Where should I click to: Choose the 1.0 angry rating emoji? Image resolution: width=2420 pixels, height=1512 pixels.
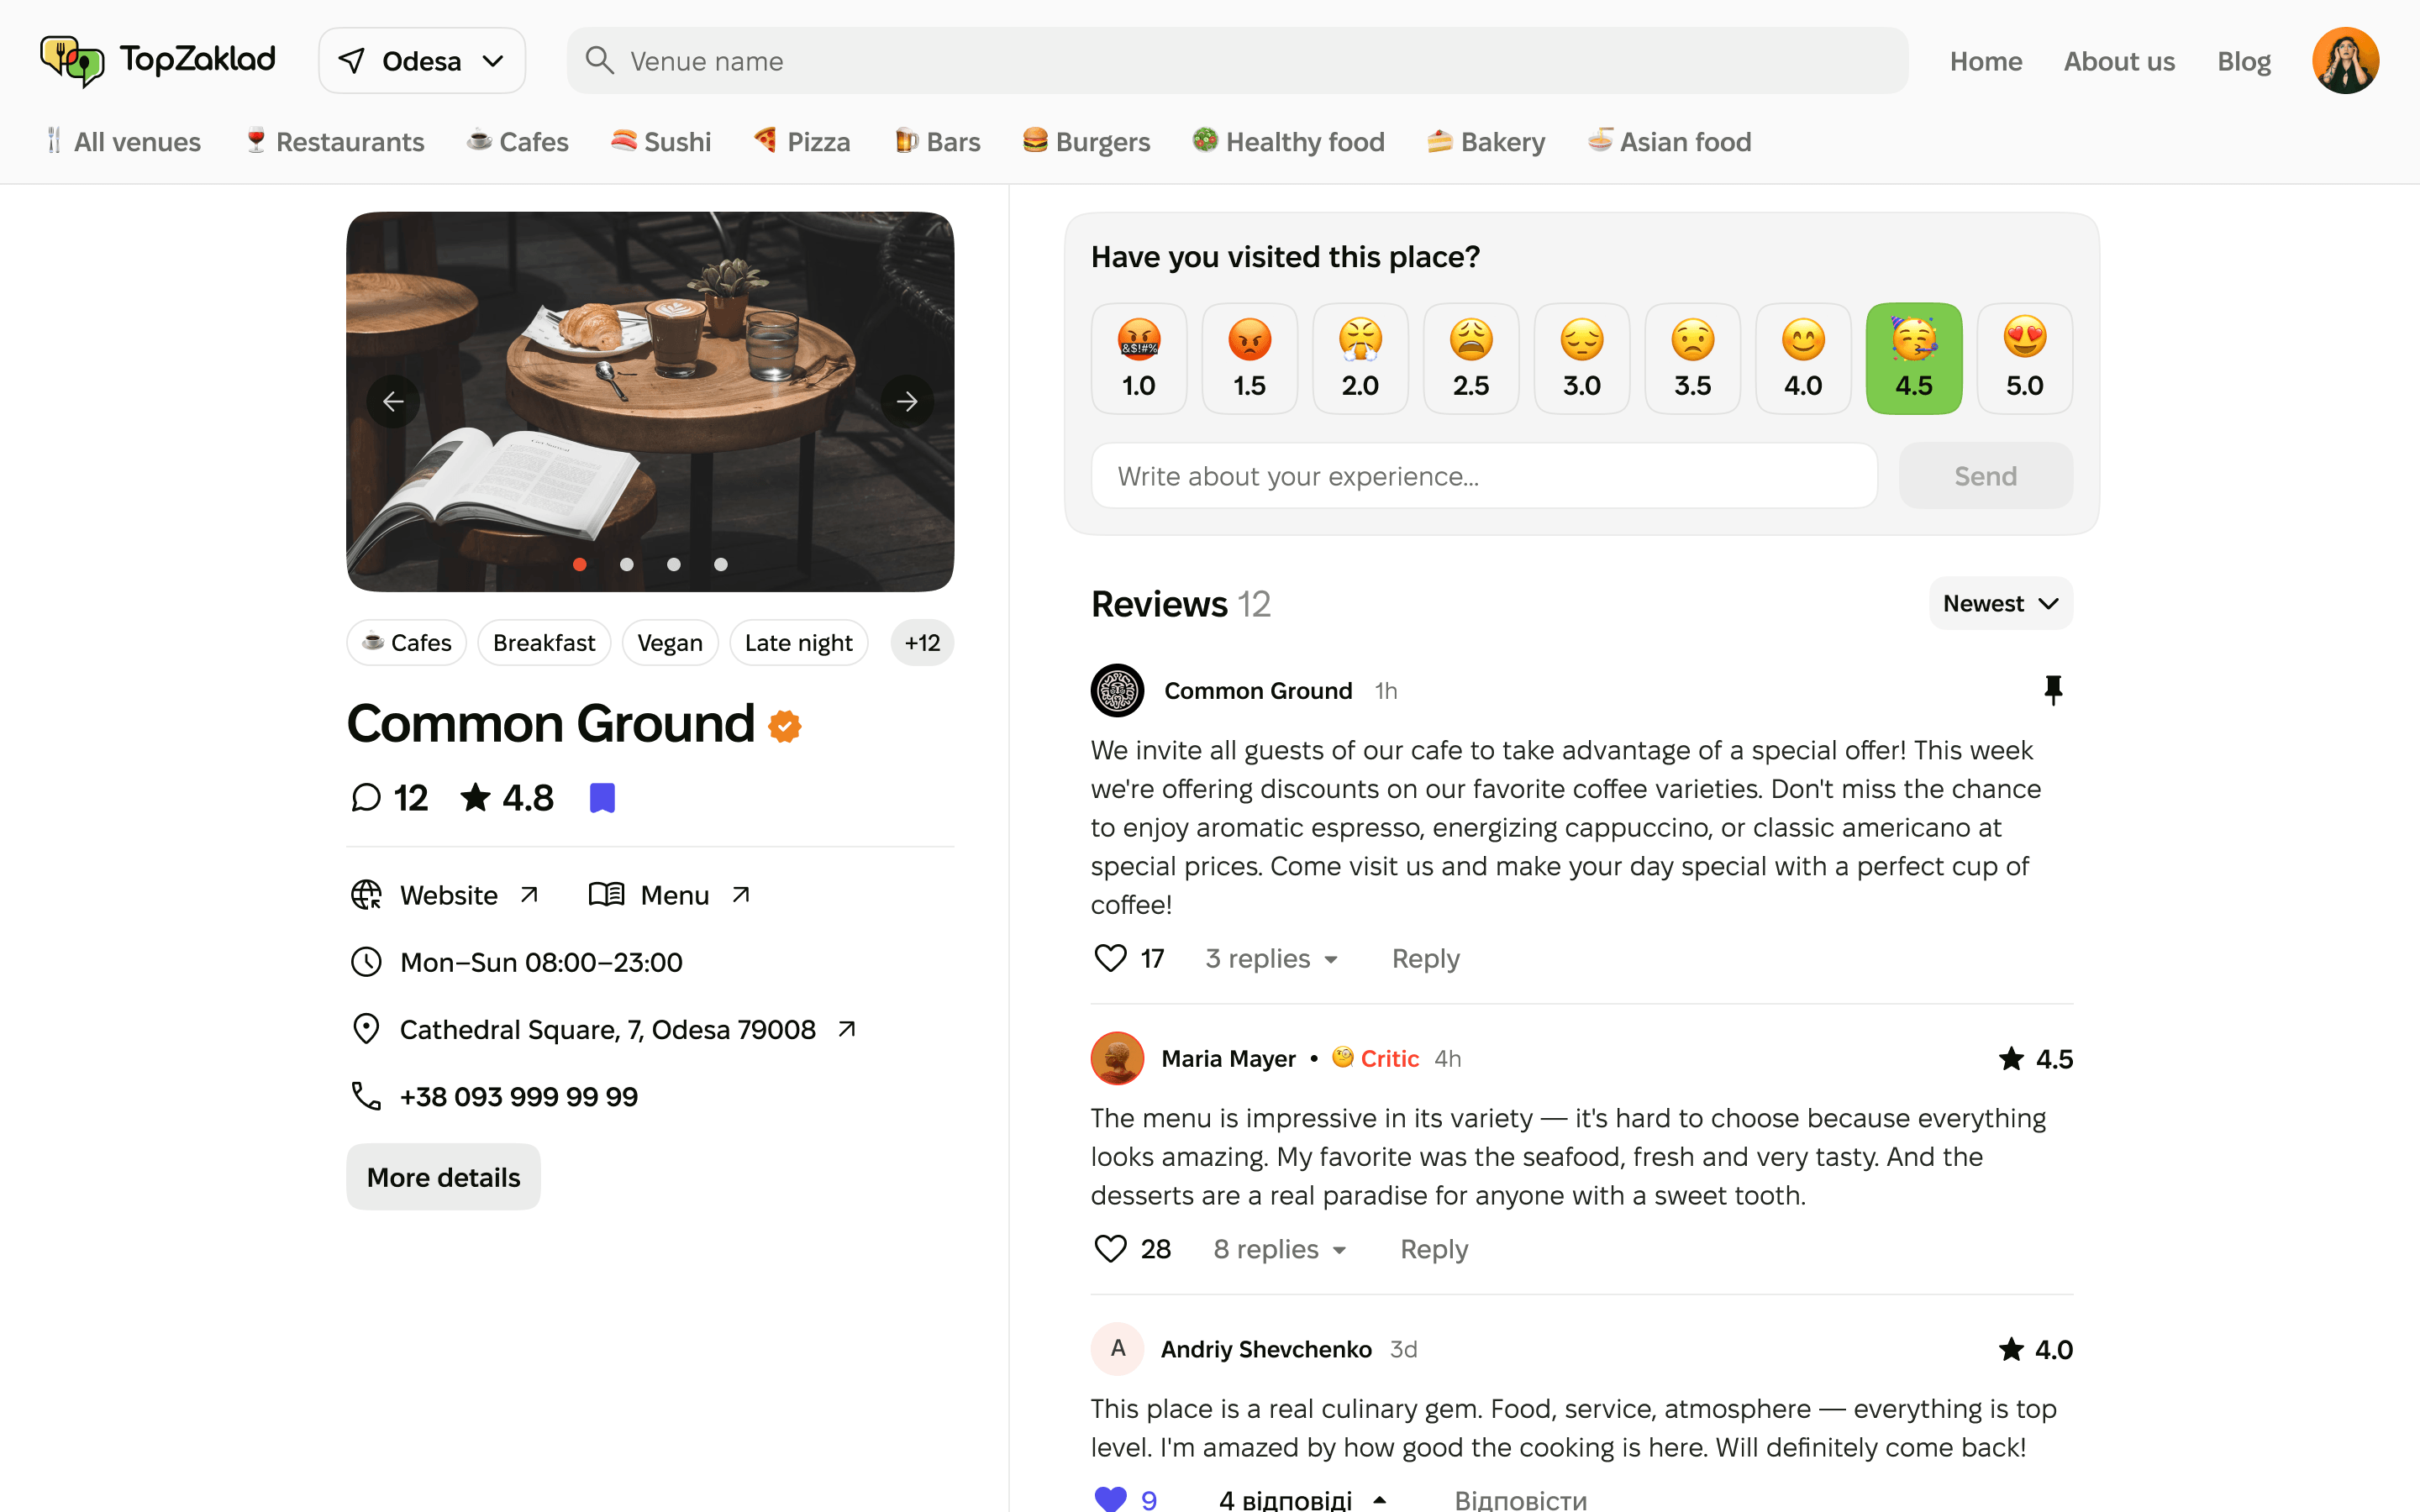1139,358
